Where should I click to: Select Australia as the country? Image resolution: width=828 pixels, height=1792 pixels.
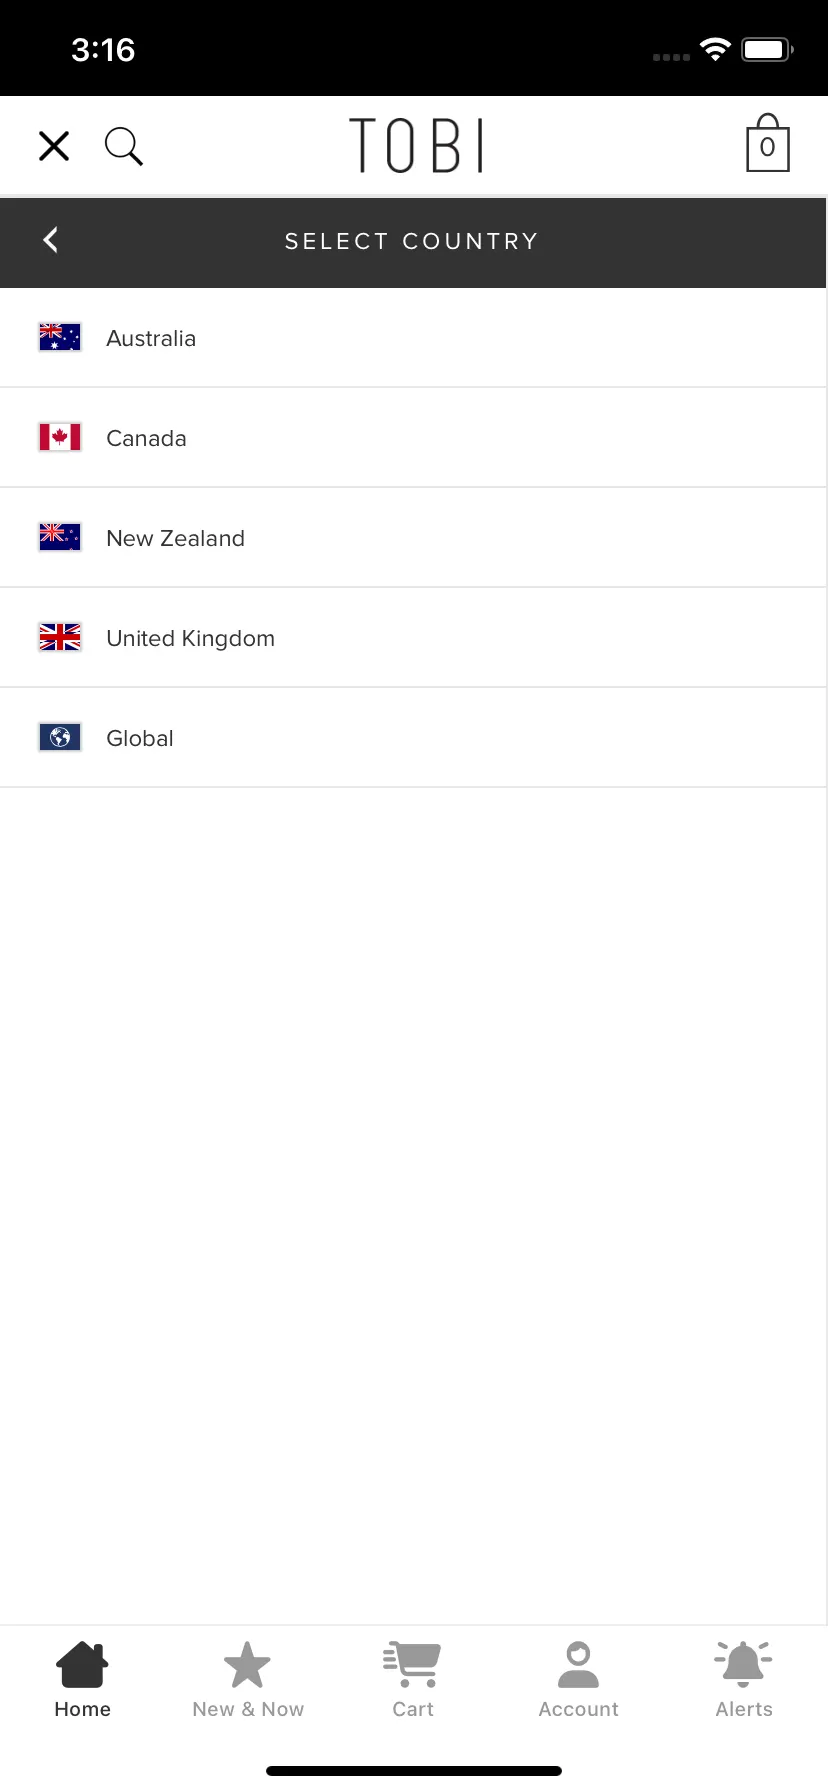coord(413,338)
